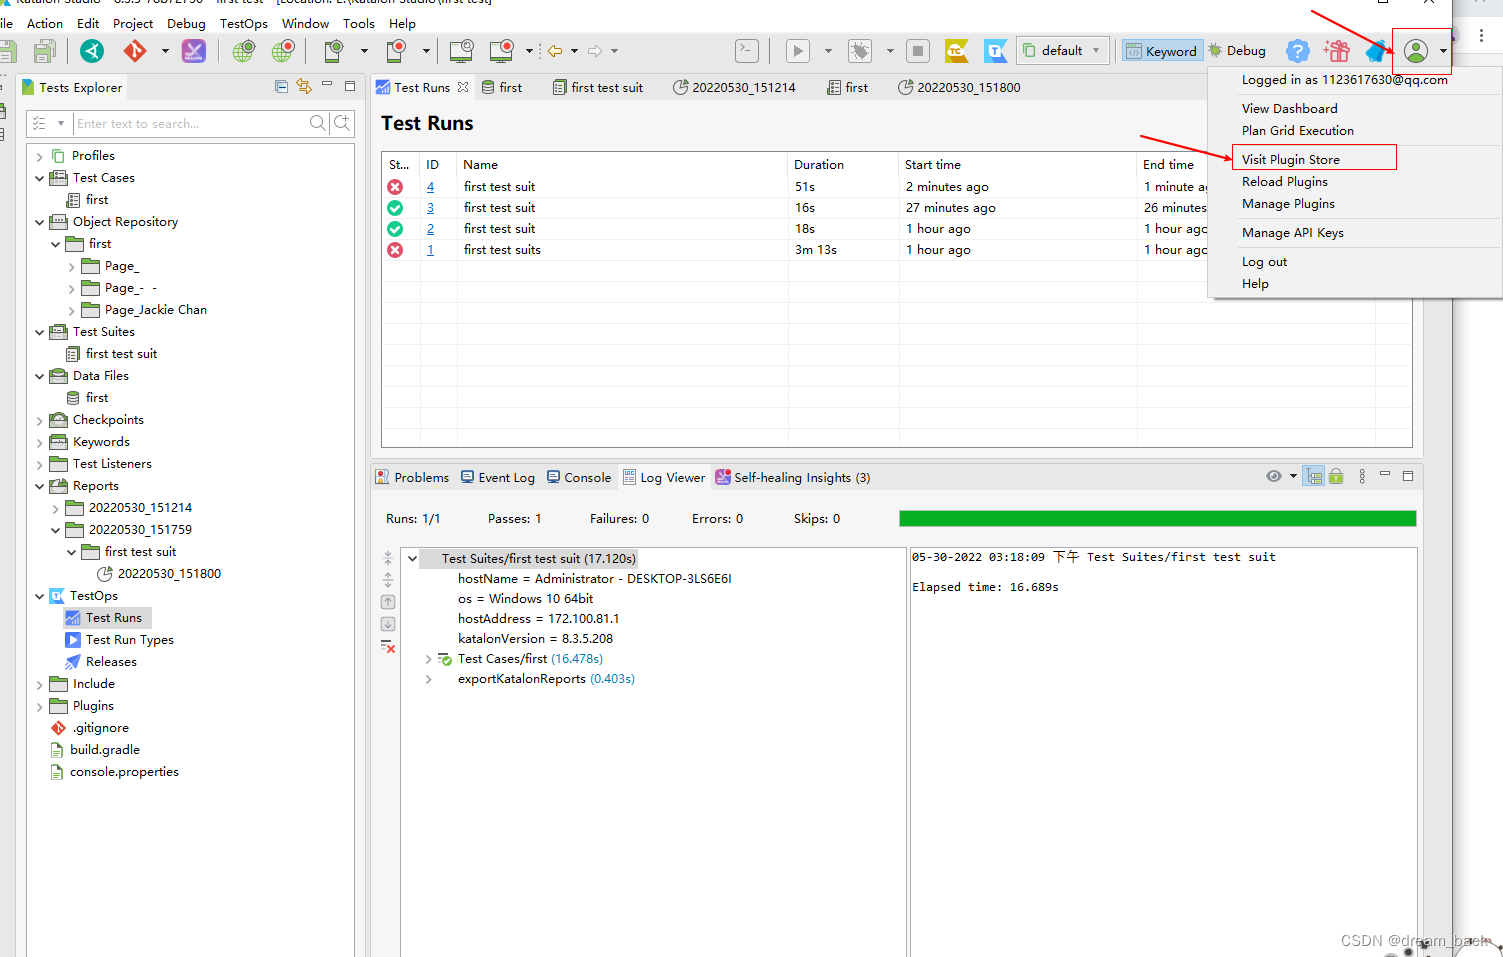
Task: Click the Record Mobile device icon
Action: (396, 51)
